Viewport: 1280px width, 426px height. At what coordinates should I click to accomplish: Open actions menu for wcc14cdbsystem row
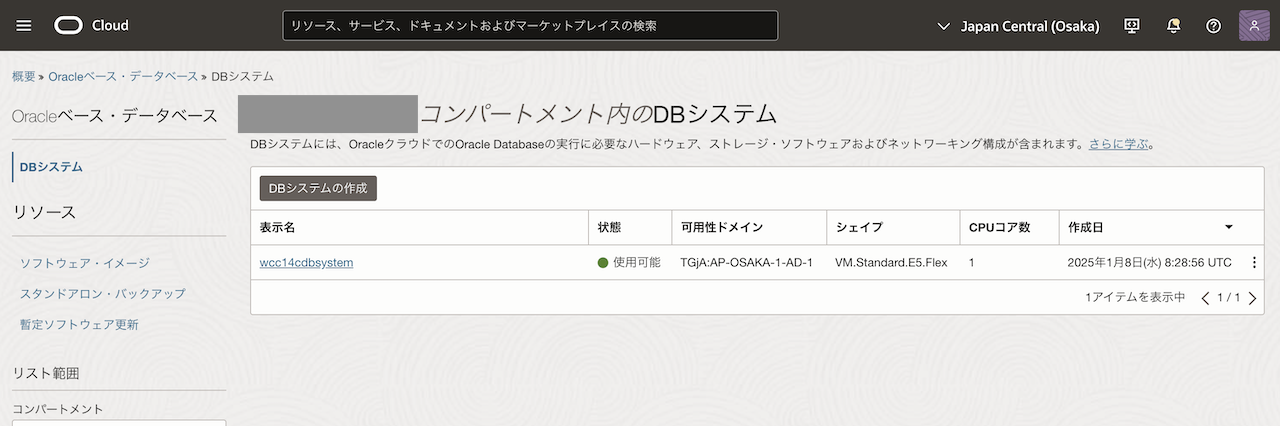(1254, 263)
